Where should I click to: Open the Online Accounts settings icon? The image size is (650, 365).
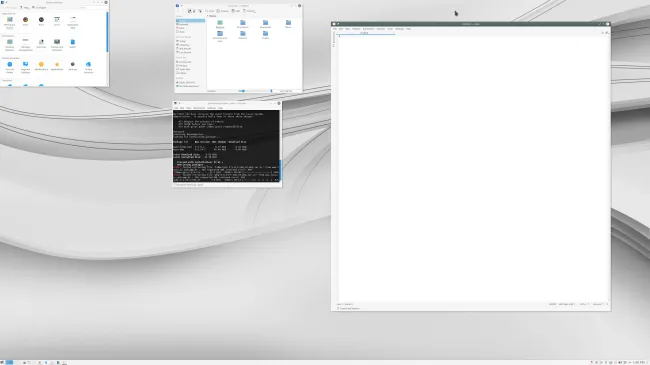[88, 68]
